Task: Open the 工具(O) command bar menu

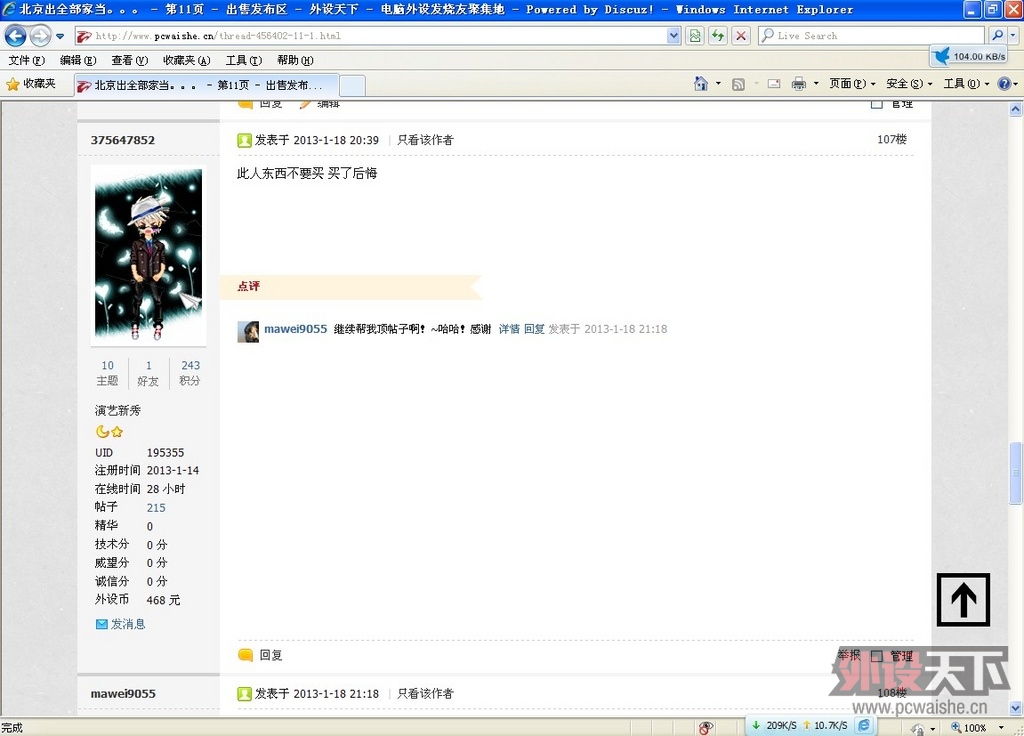Action: [x=966, y=84]
